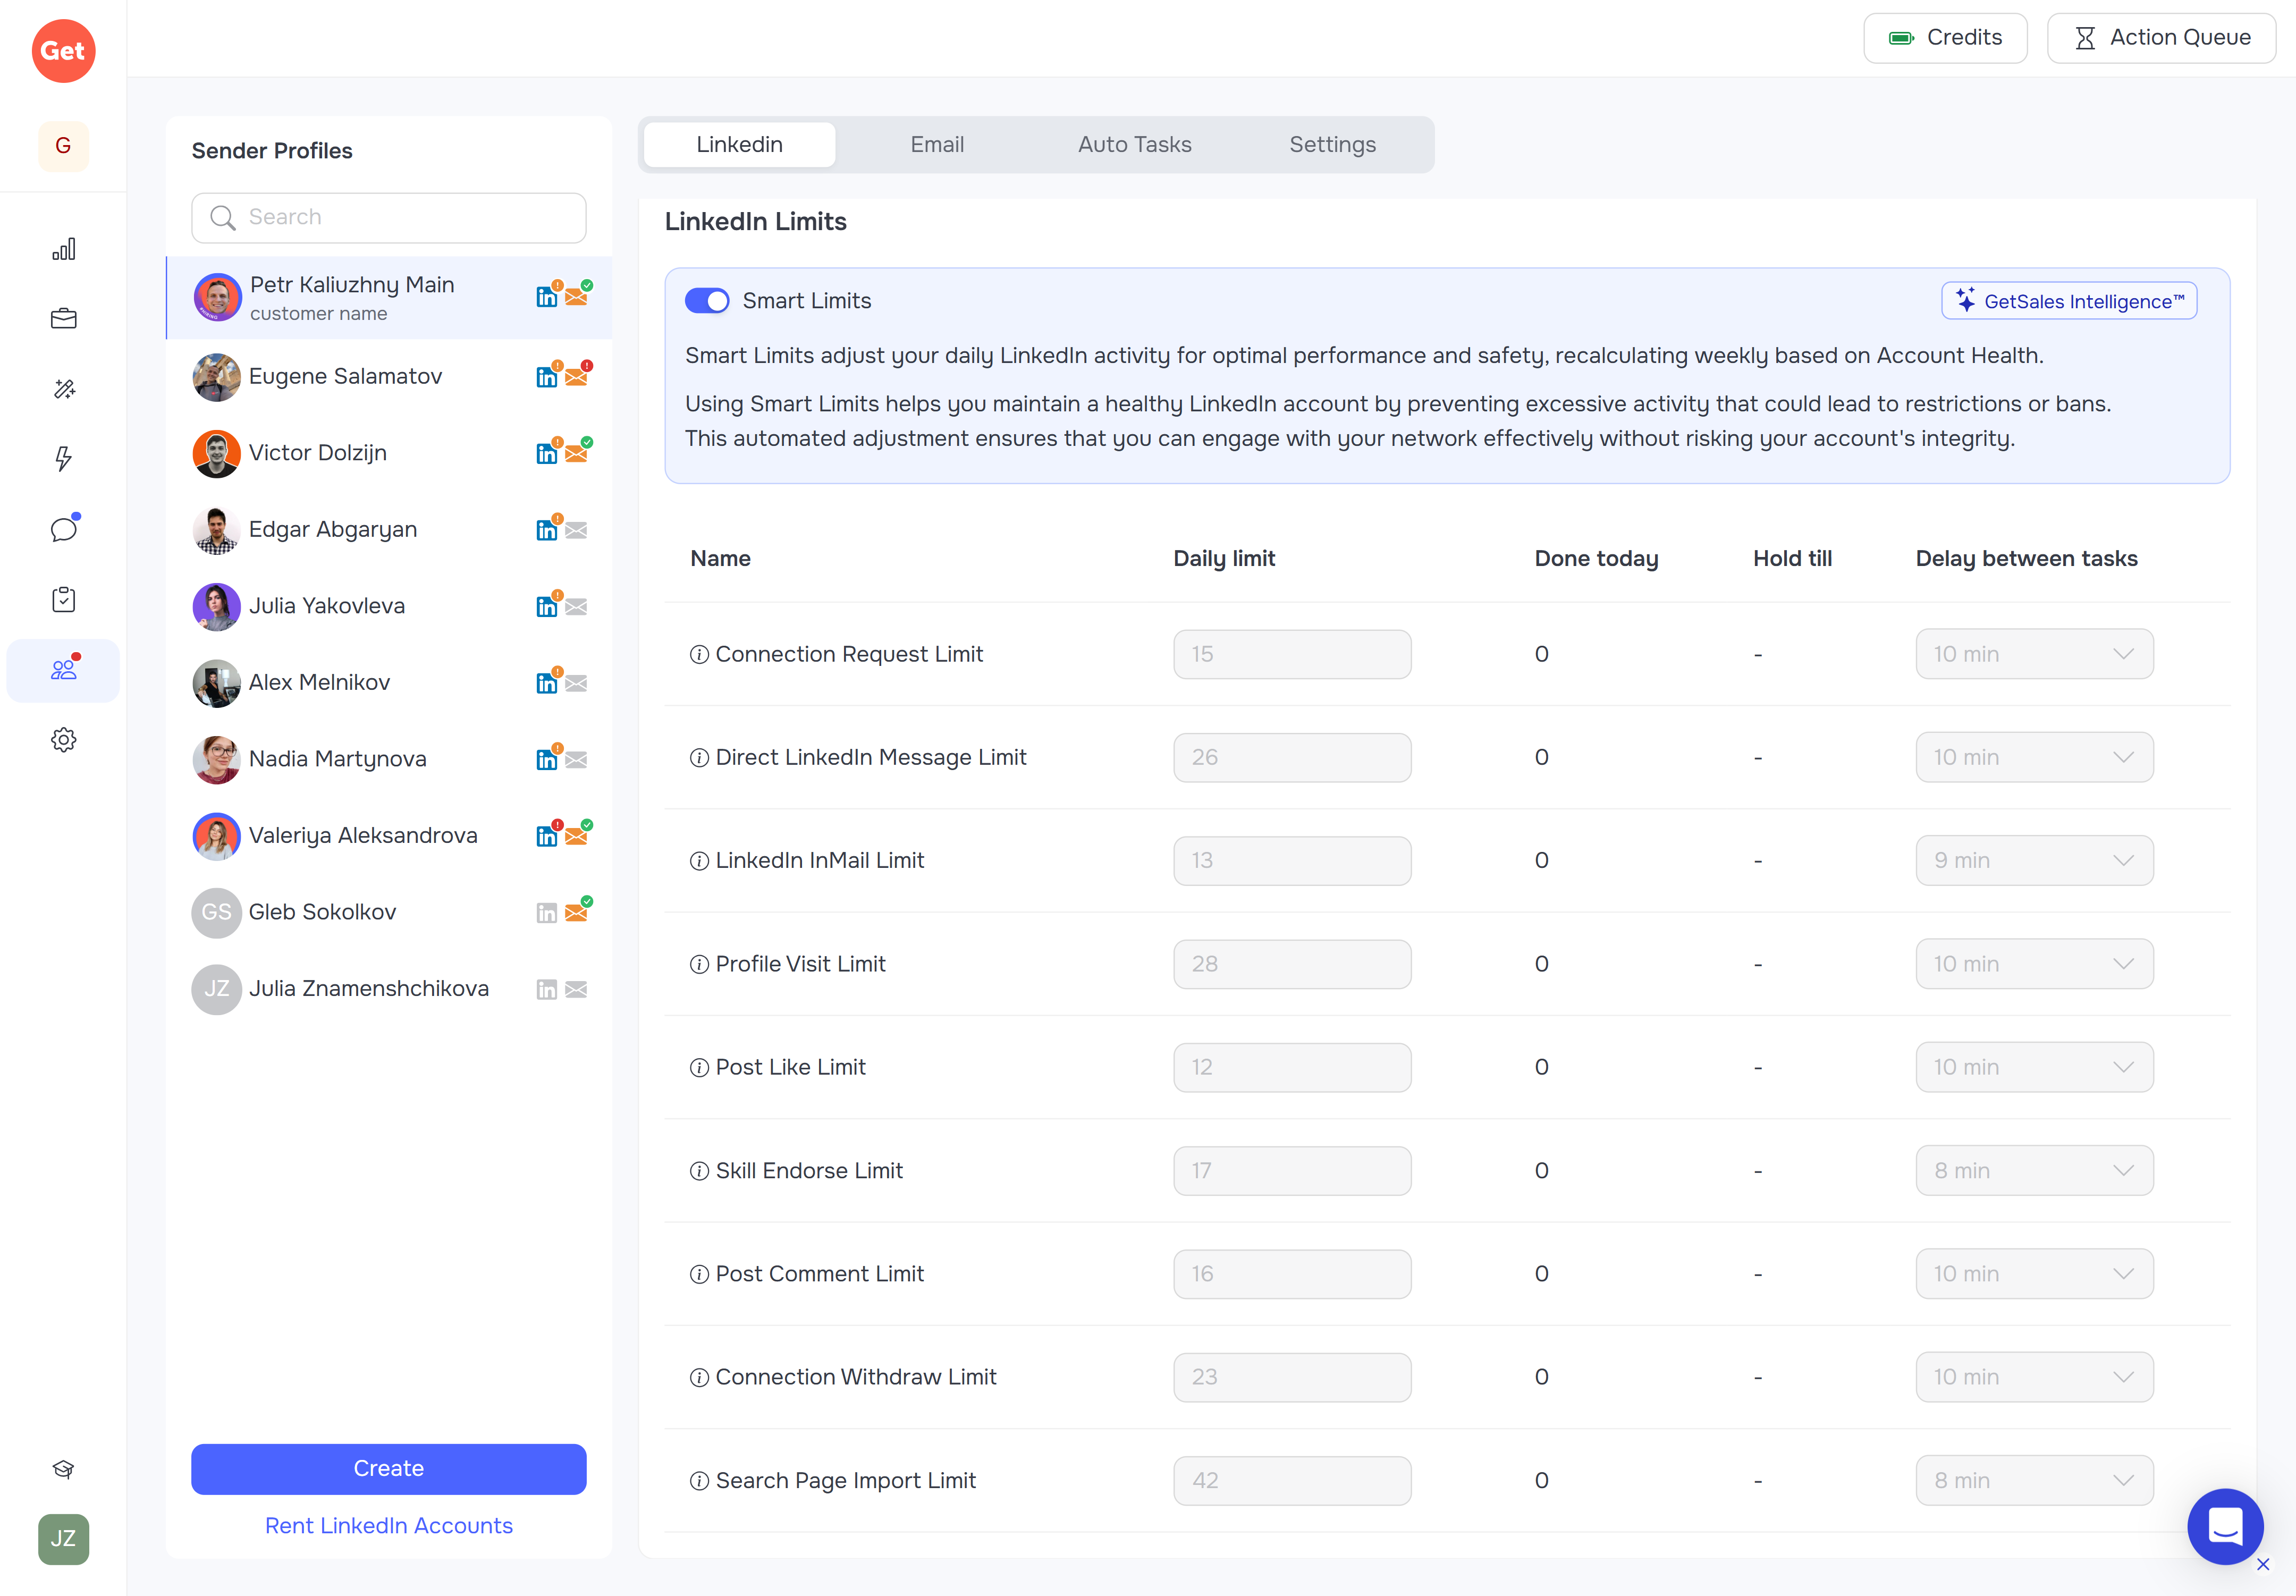Toggle the Smart Limits switch off
Screen dimensions: 2296x1596
coord(707,301)
